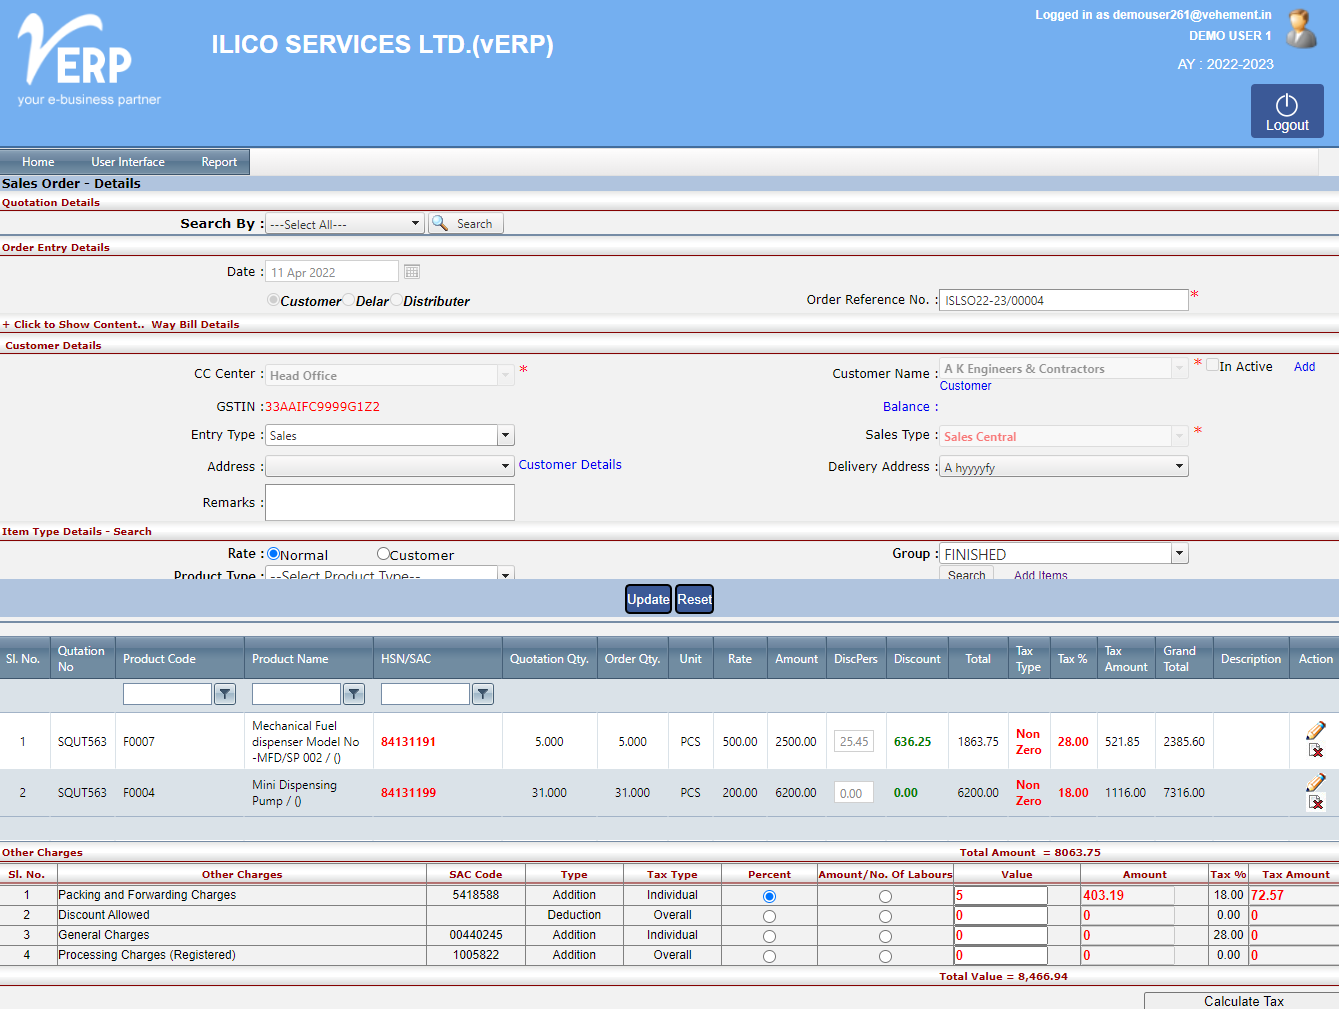
Task: Edit row F0004 with pencil icon
Action: pos(1316,783)
